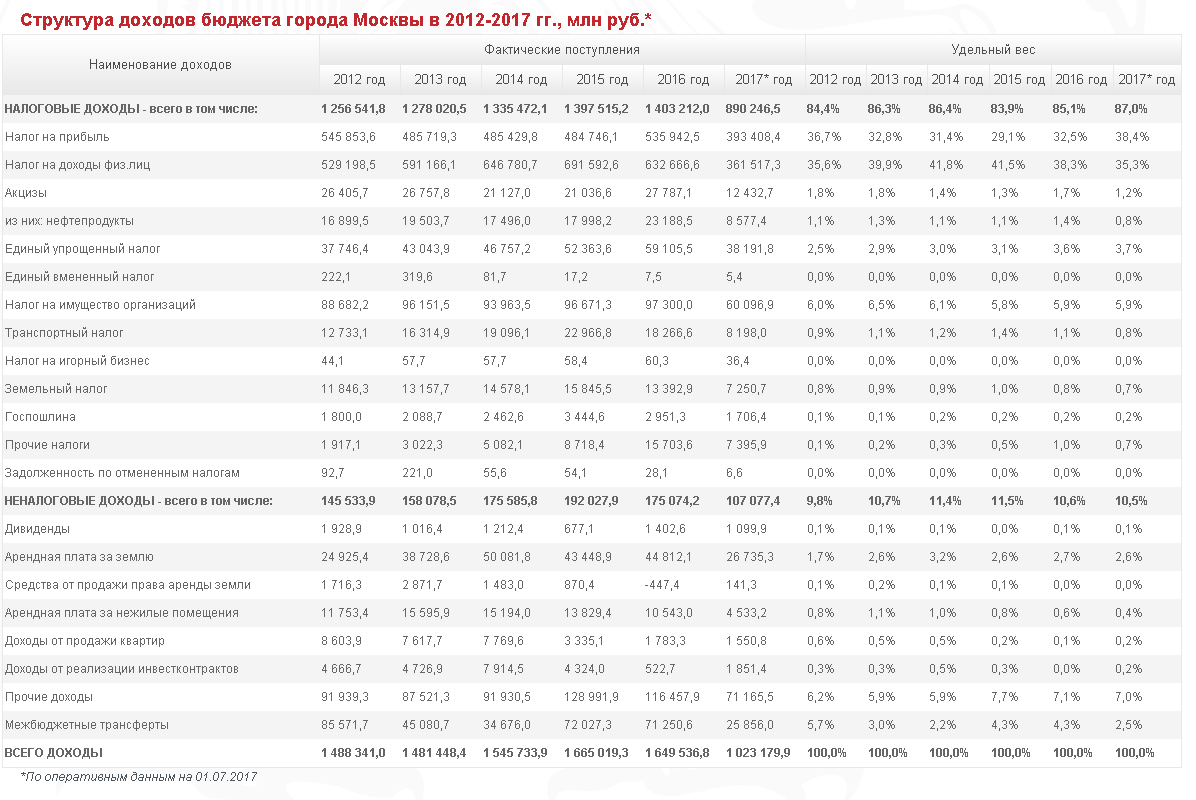Click the 'Транспортный налог' row label
Viewport: 1196px width, 800px height.
[x=64, y=333]
